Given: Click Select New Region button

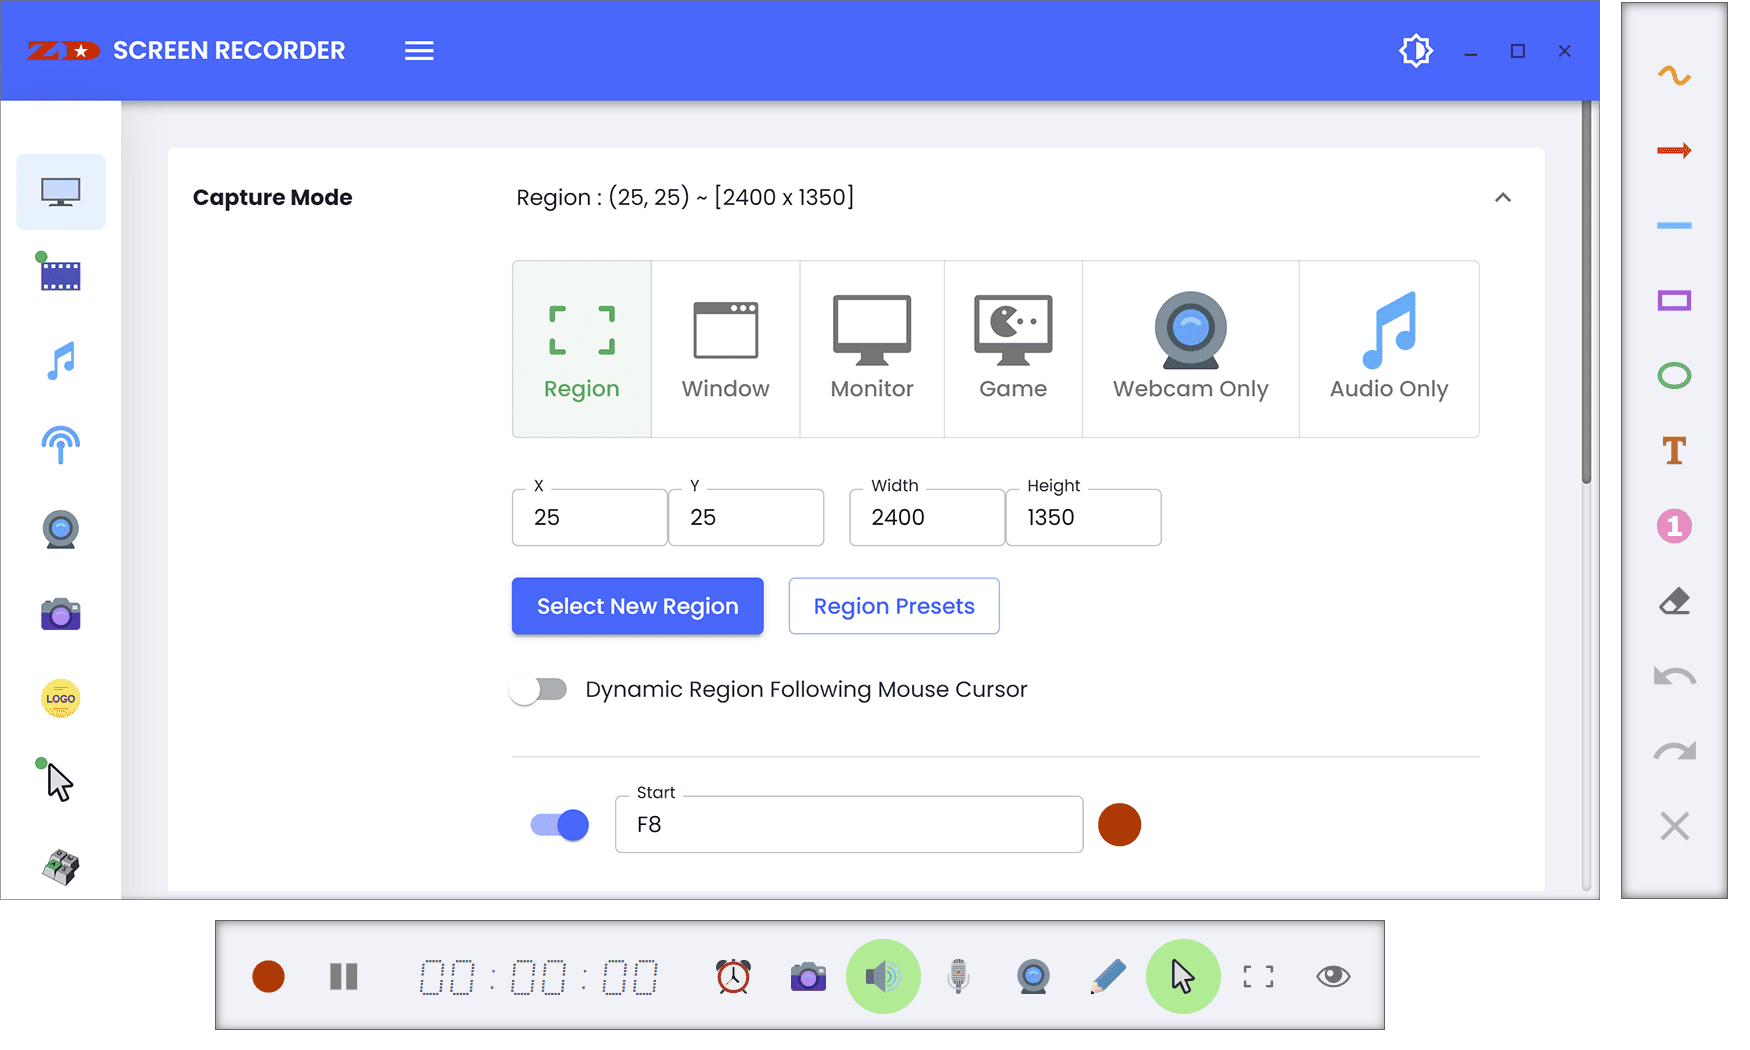Looking at the screenshot, I should [638, 606].
